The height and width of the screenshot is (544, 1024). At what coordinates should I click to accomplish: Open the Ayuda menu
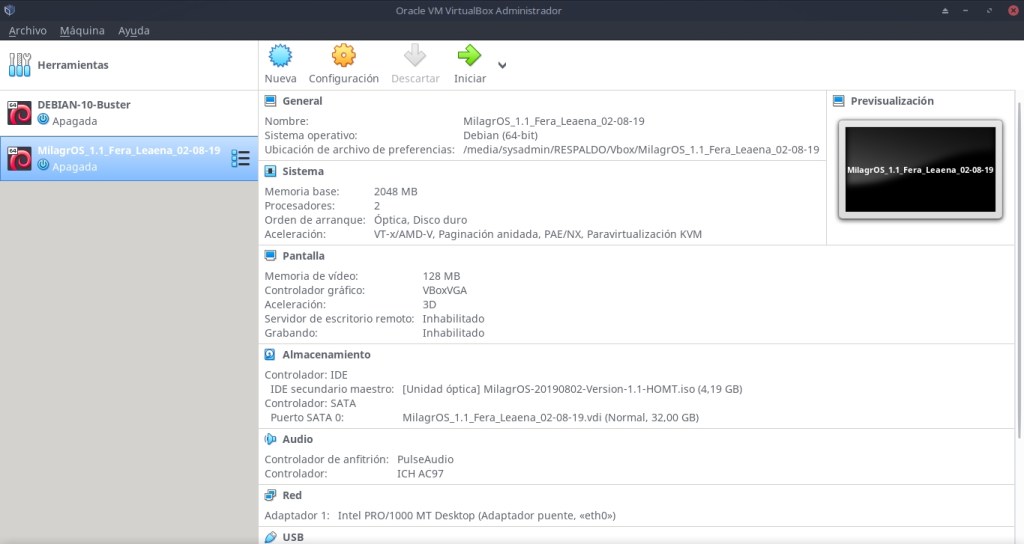click(x=134, y=31)
